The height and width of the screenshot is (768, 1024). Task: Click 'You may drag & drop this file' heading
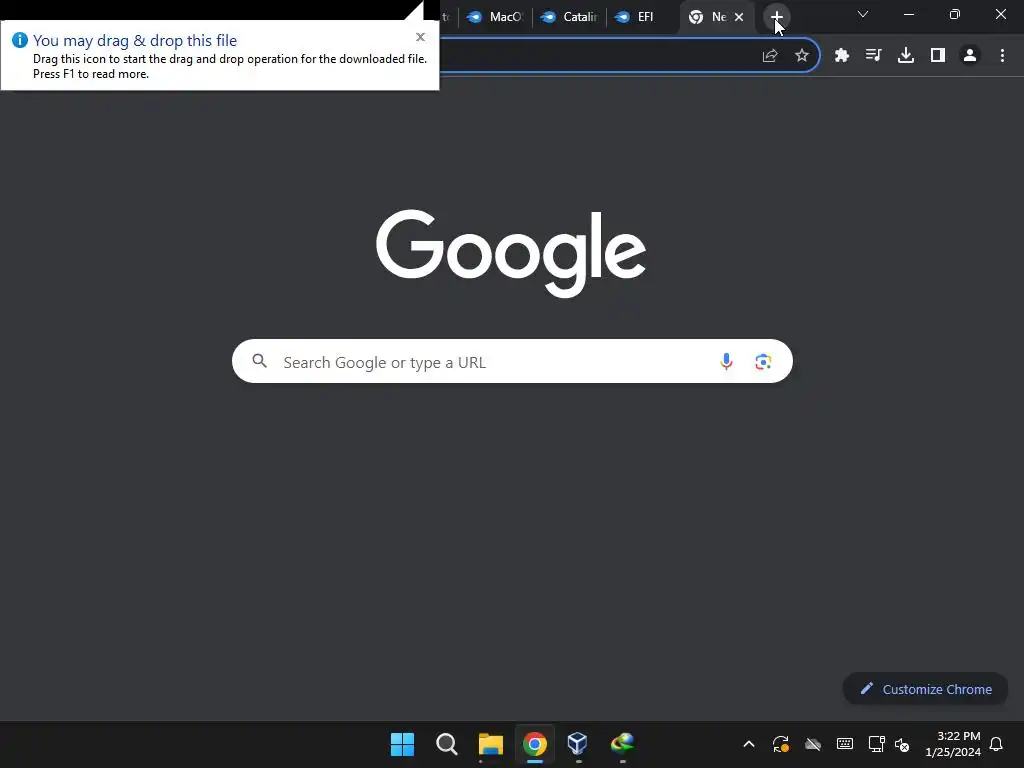pos(135,40)
